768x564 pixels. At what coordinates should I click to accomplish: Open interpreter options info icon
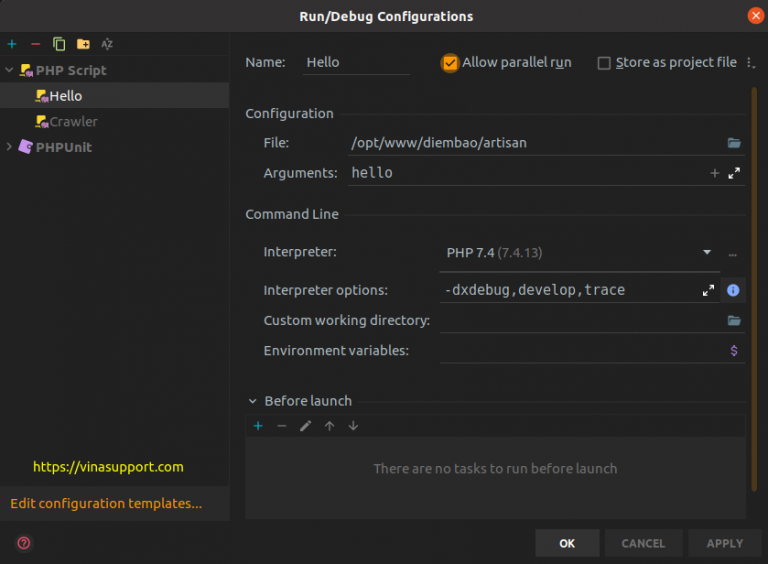tap(733, 290)
